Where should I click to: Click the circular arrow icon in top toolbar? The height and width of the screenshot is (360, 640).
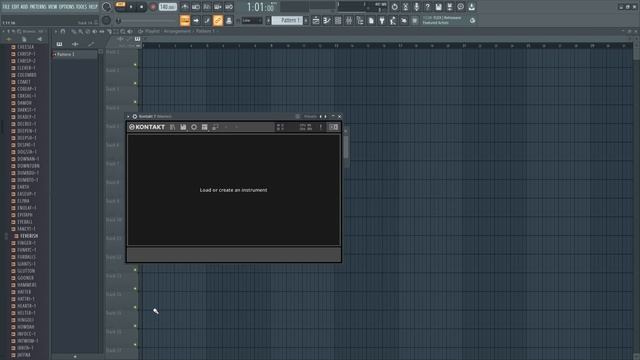(394, 7)
